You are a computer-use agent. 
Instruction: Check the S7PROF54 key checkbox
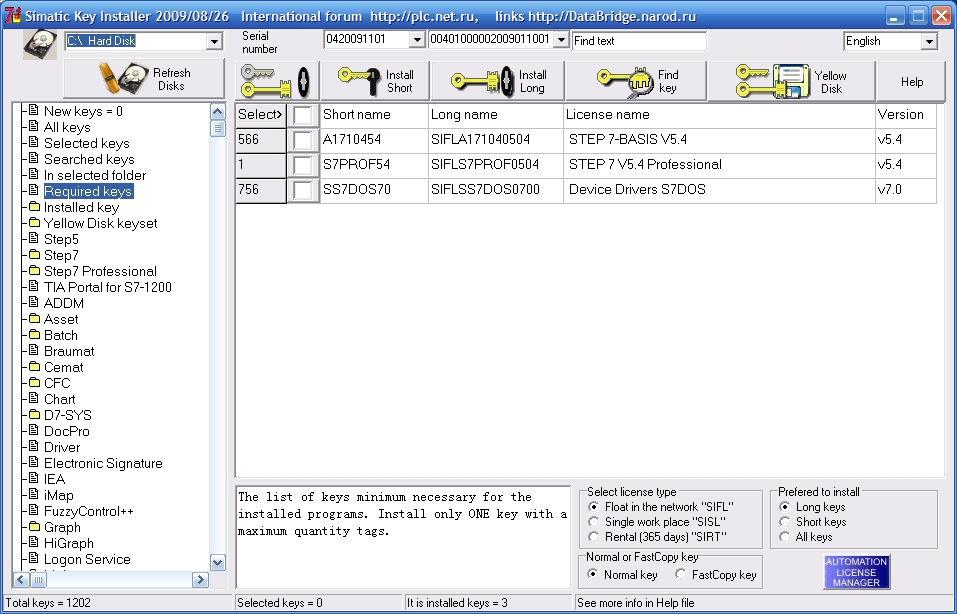[303, 165]
